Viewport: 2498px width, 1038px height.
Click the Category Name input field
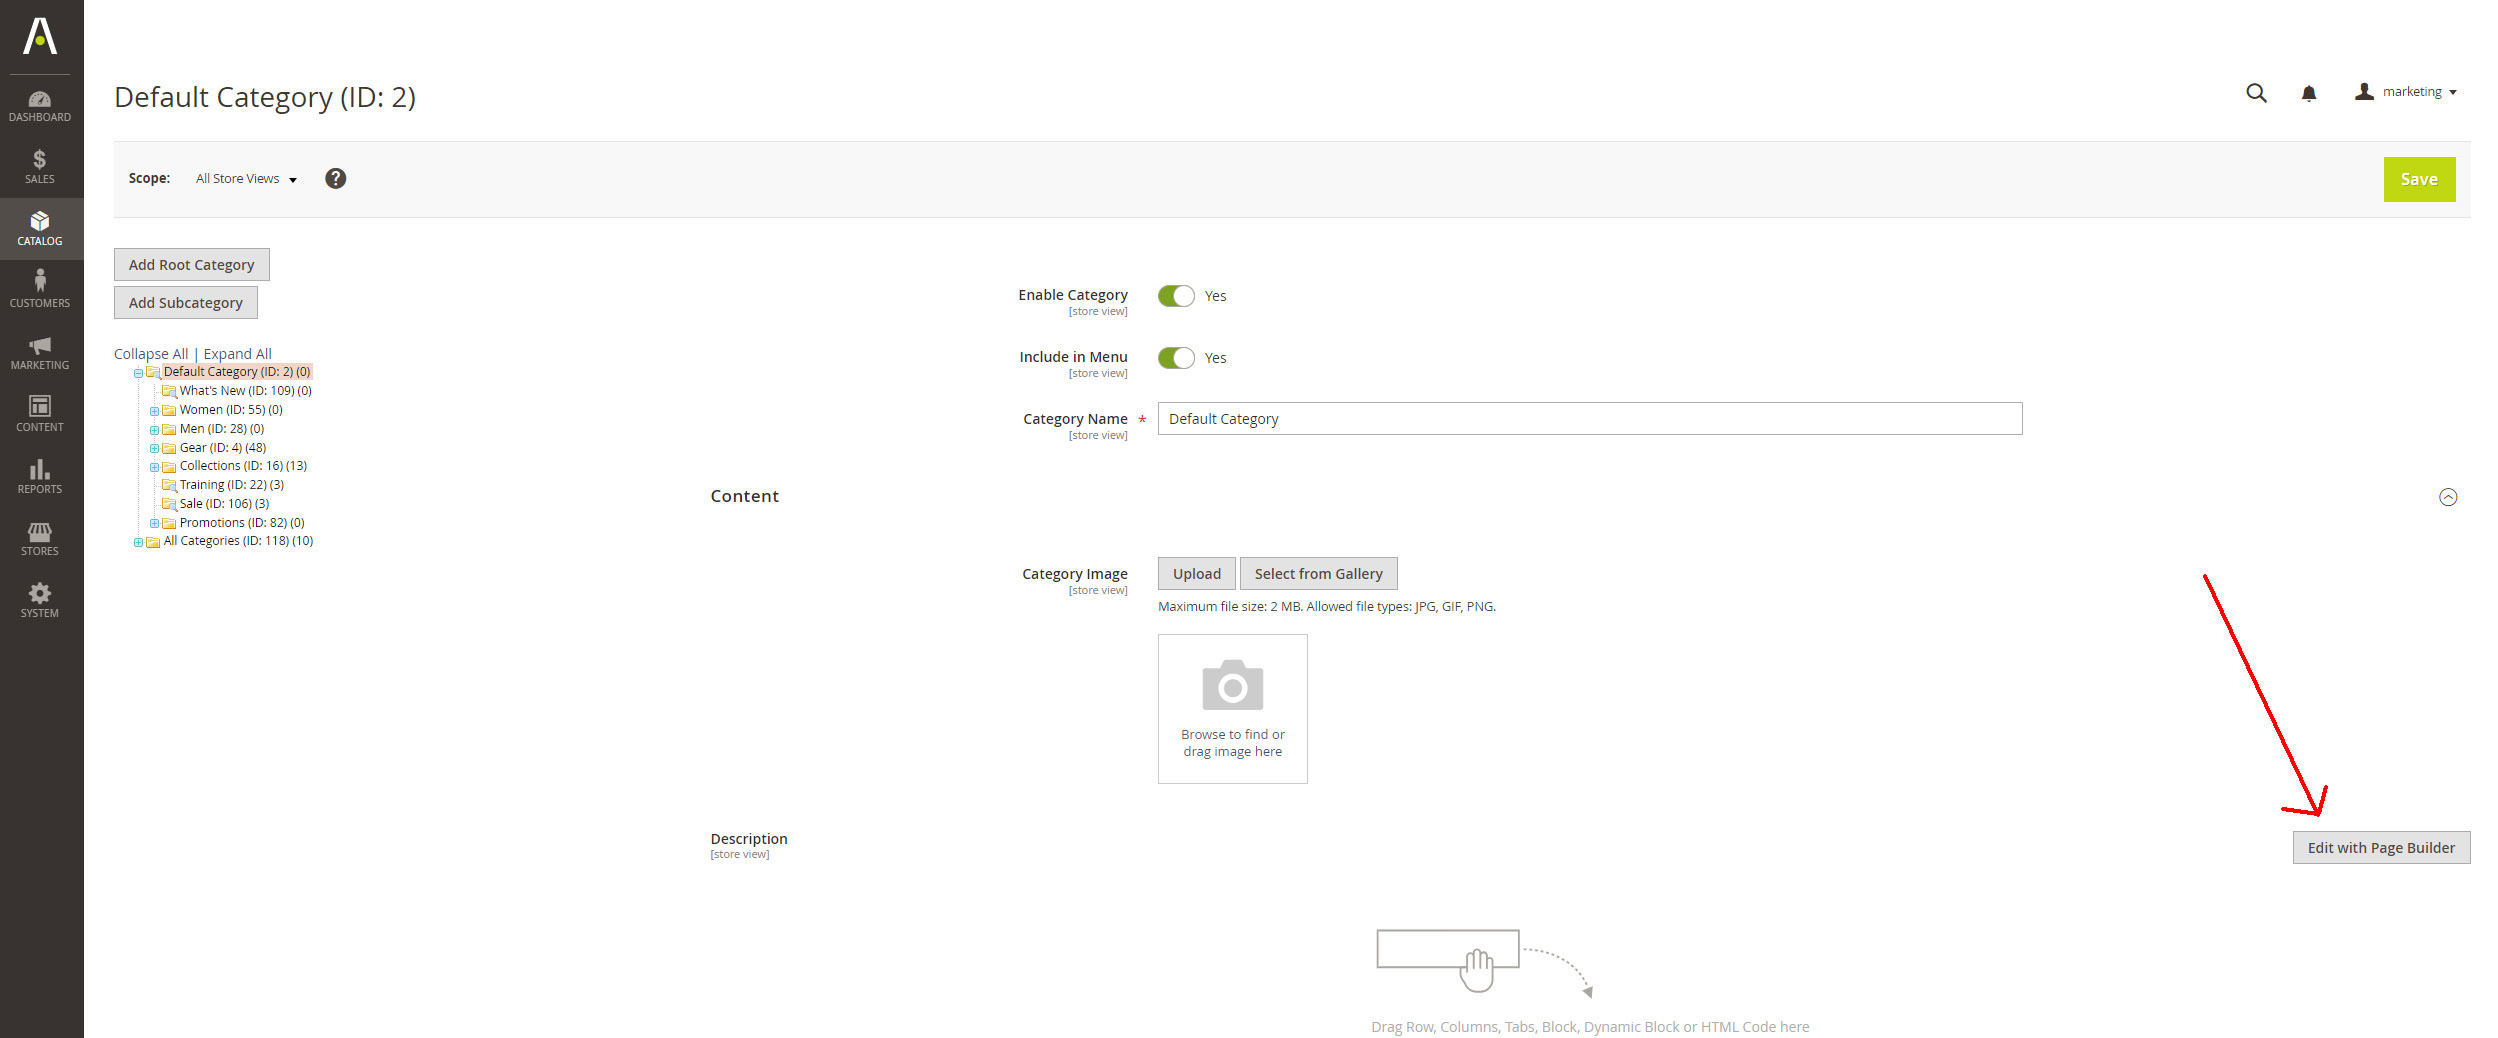click(x=1589, y=419)
